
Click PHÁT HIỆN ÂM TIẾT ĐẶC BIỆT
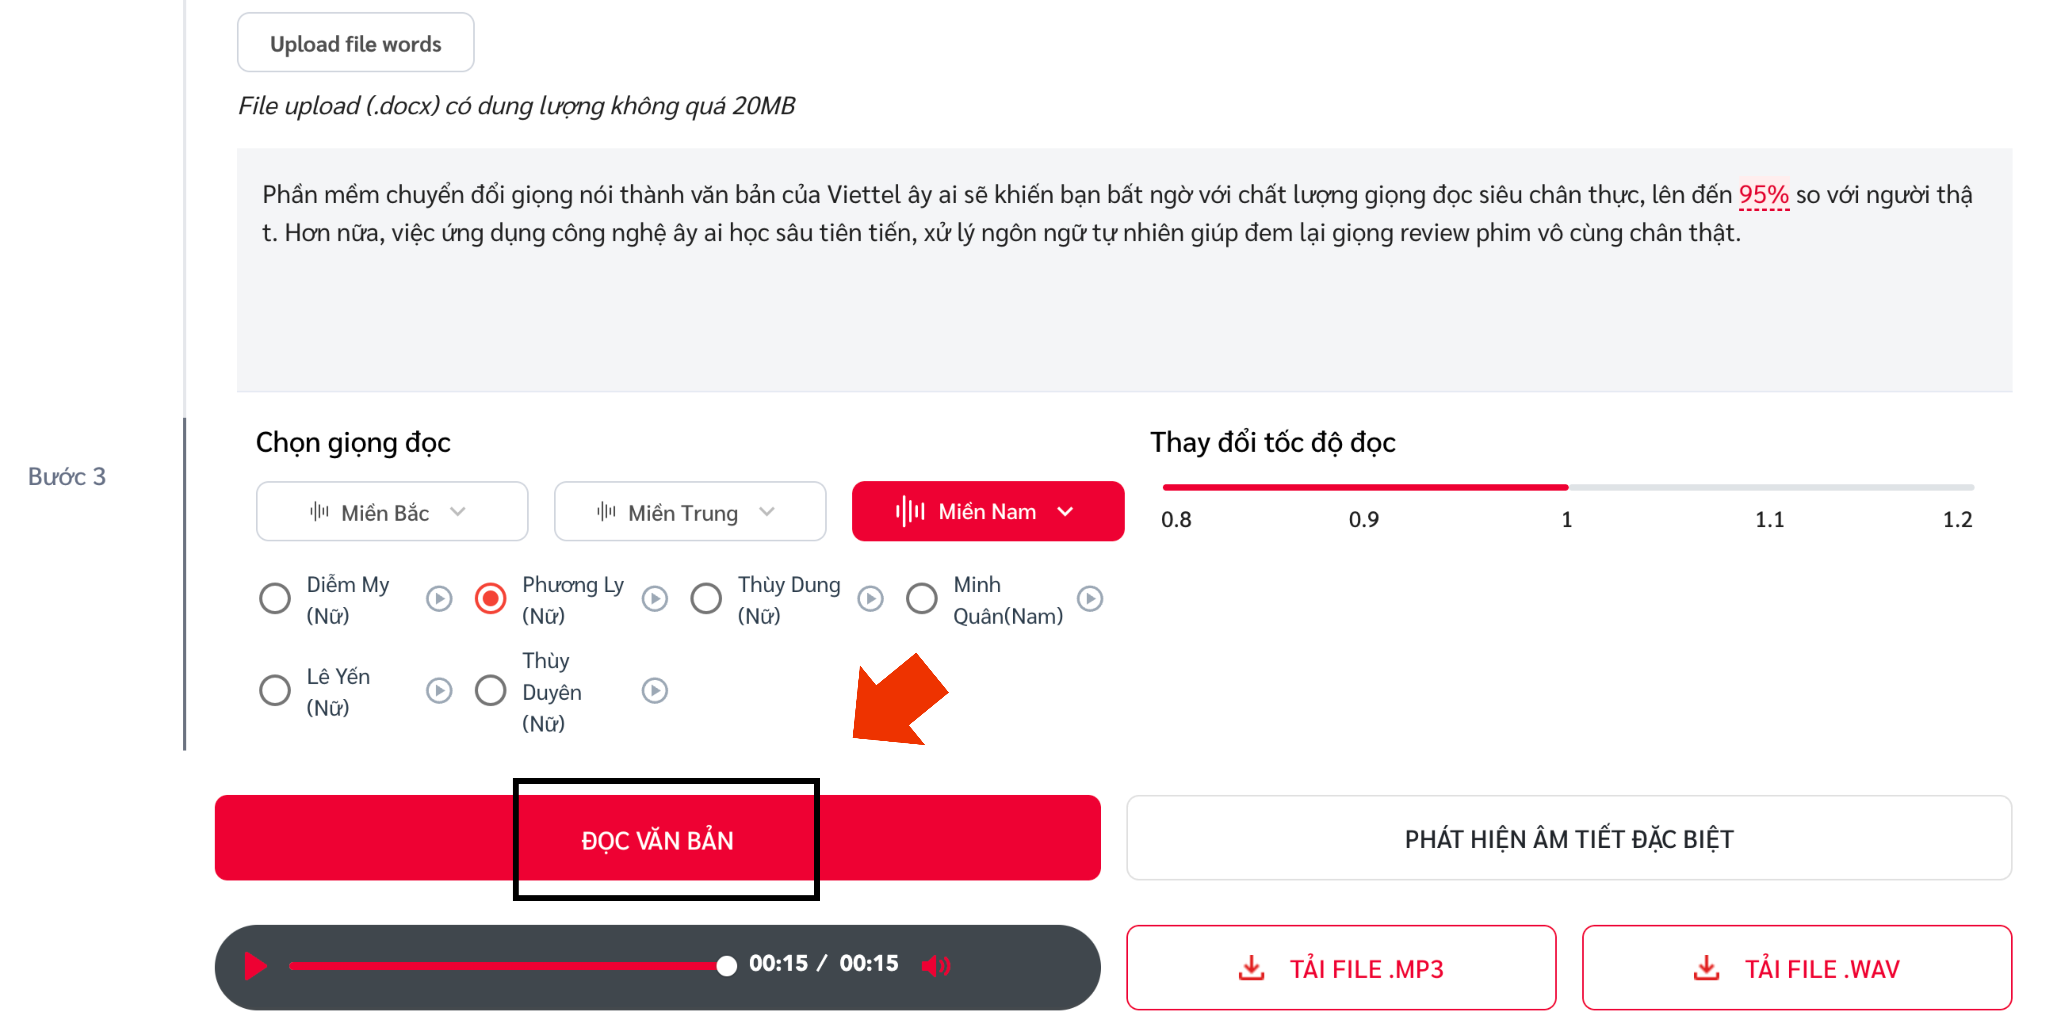click(1569, 839)
